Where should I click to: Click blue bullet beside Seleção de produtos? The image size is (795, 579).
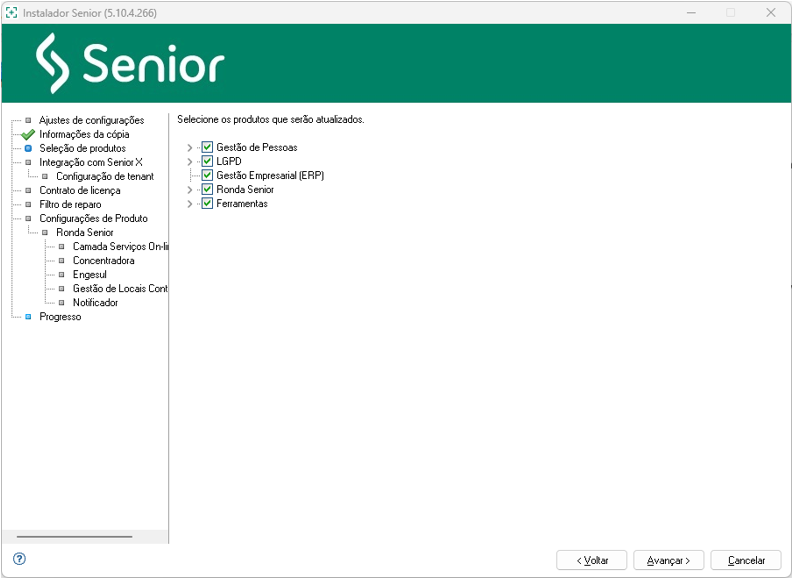[28, 149]
